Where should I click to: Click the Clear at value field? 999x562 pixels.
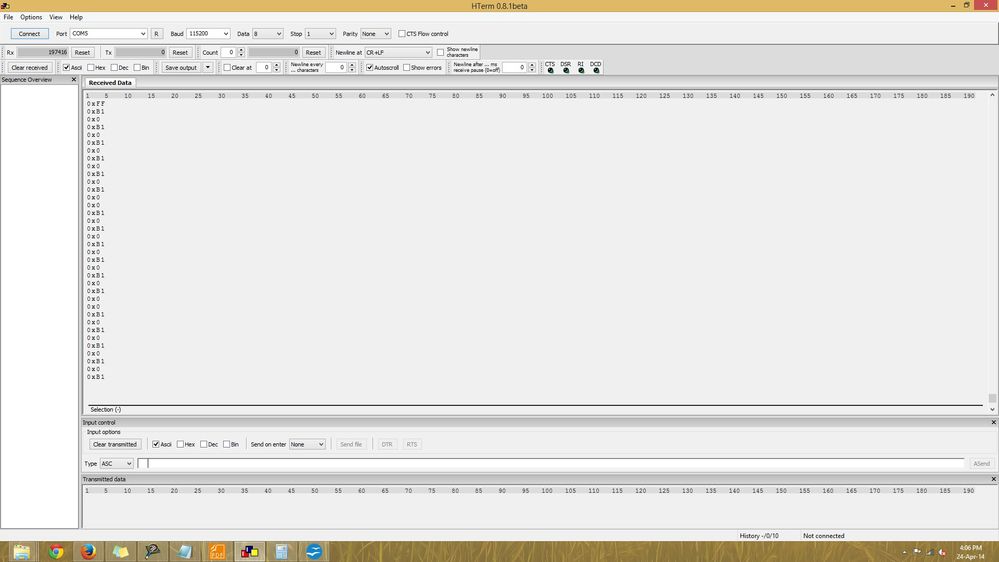point(263,68)
